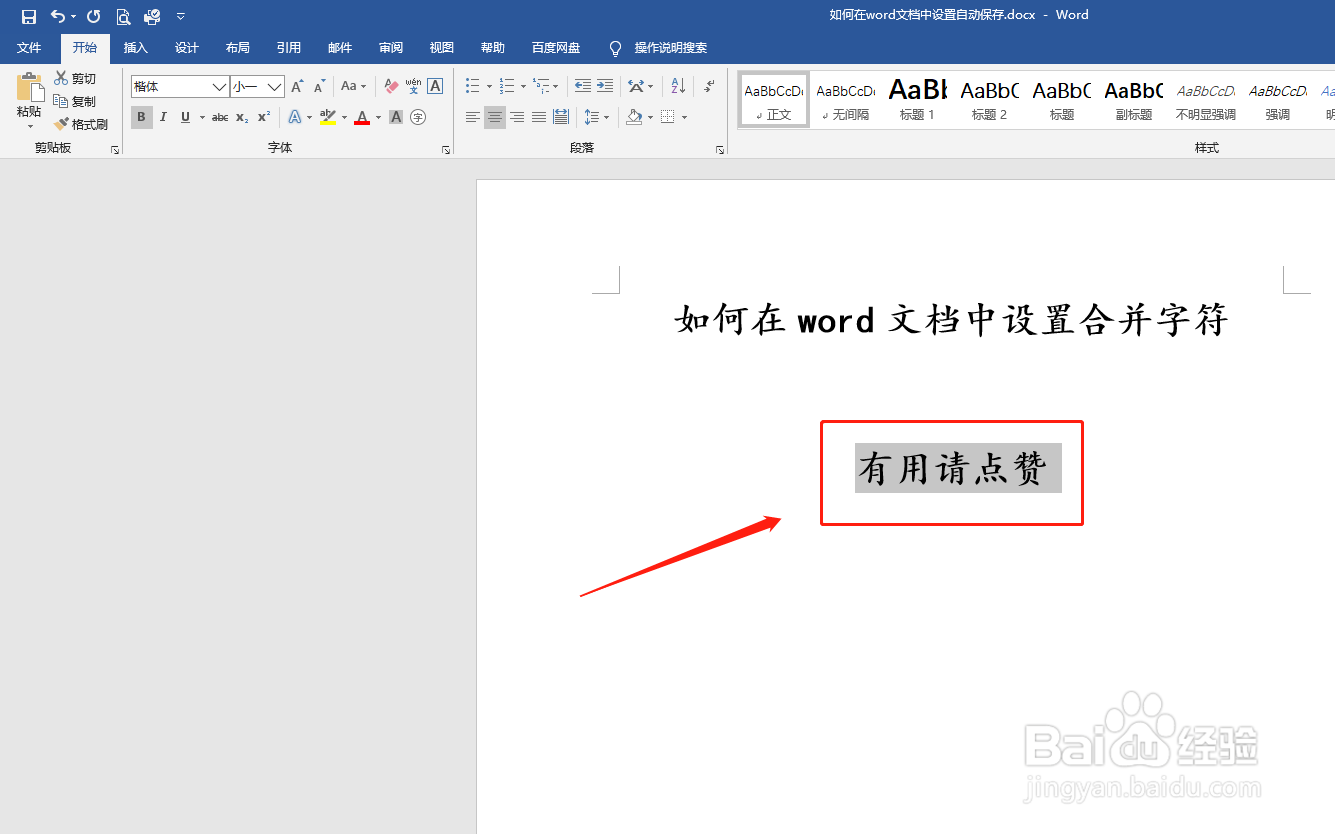This screenshot has width=1335, height=834.
Task: Switch to the 审阅 (Review) tab
Action: click(x=391, y=48)
